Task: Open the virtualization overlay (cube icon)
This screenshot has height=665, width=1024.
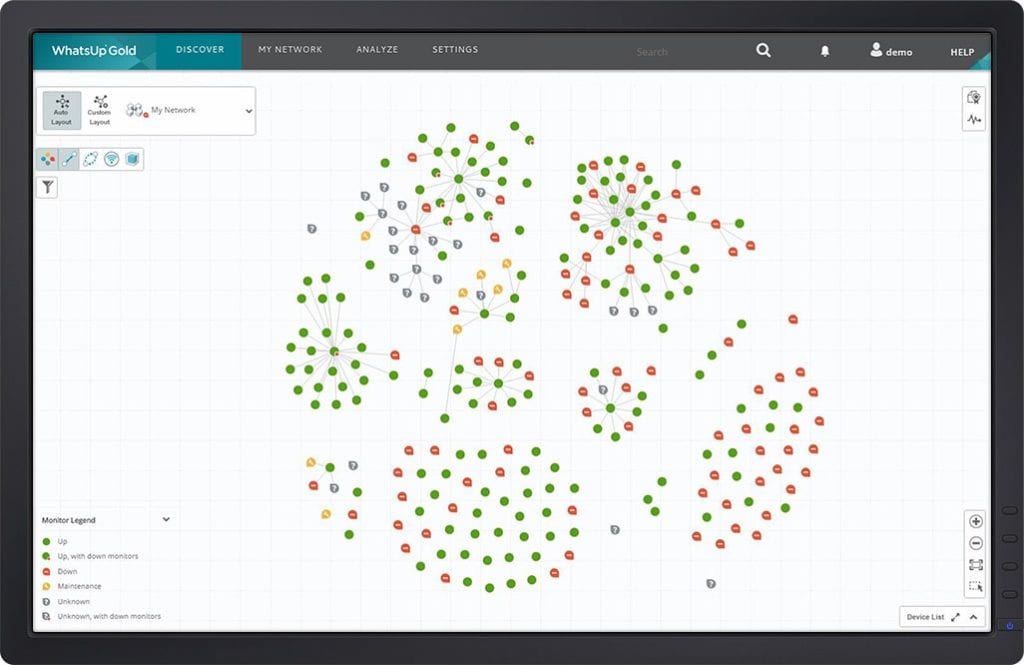Action: point(133,158)
